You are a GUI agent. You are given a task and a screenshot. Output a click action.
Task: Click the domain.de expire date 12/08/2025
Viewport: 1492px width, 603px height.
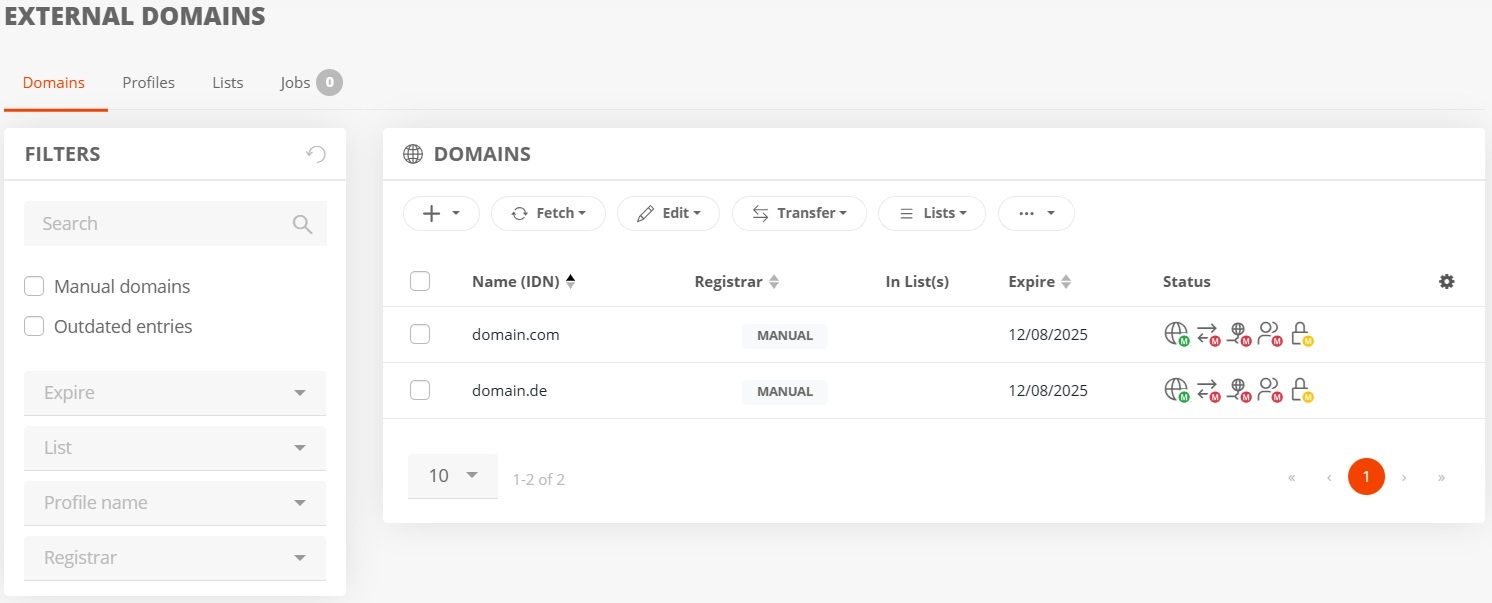[x=1048, y=391]
